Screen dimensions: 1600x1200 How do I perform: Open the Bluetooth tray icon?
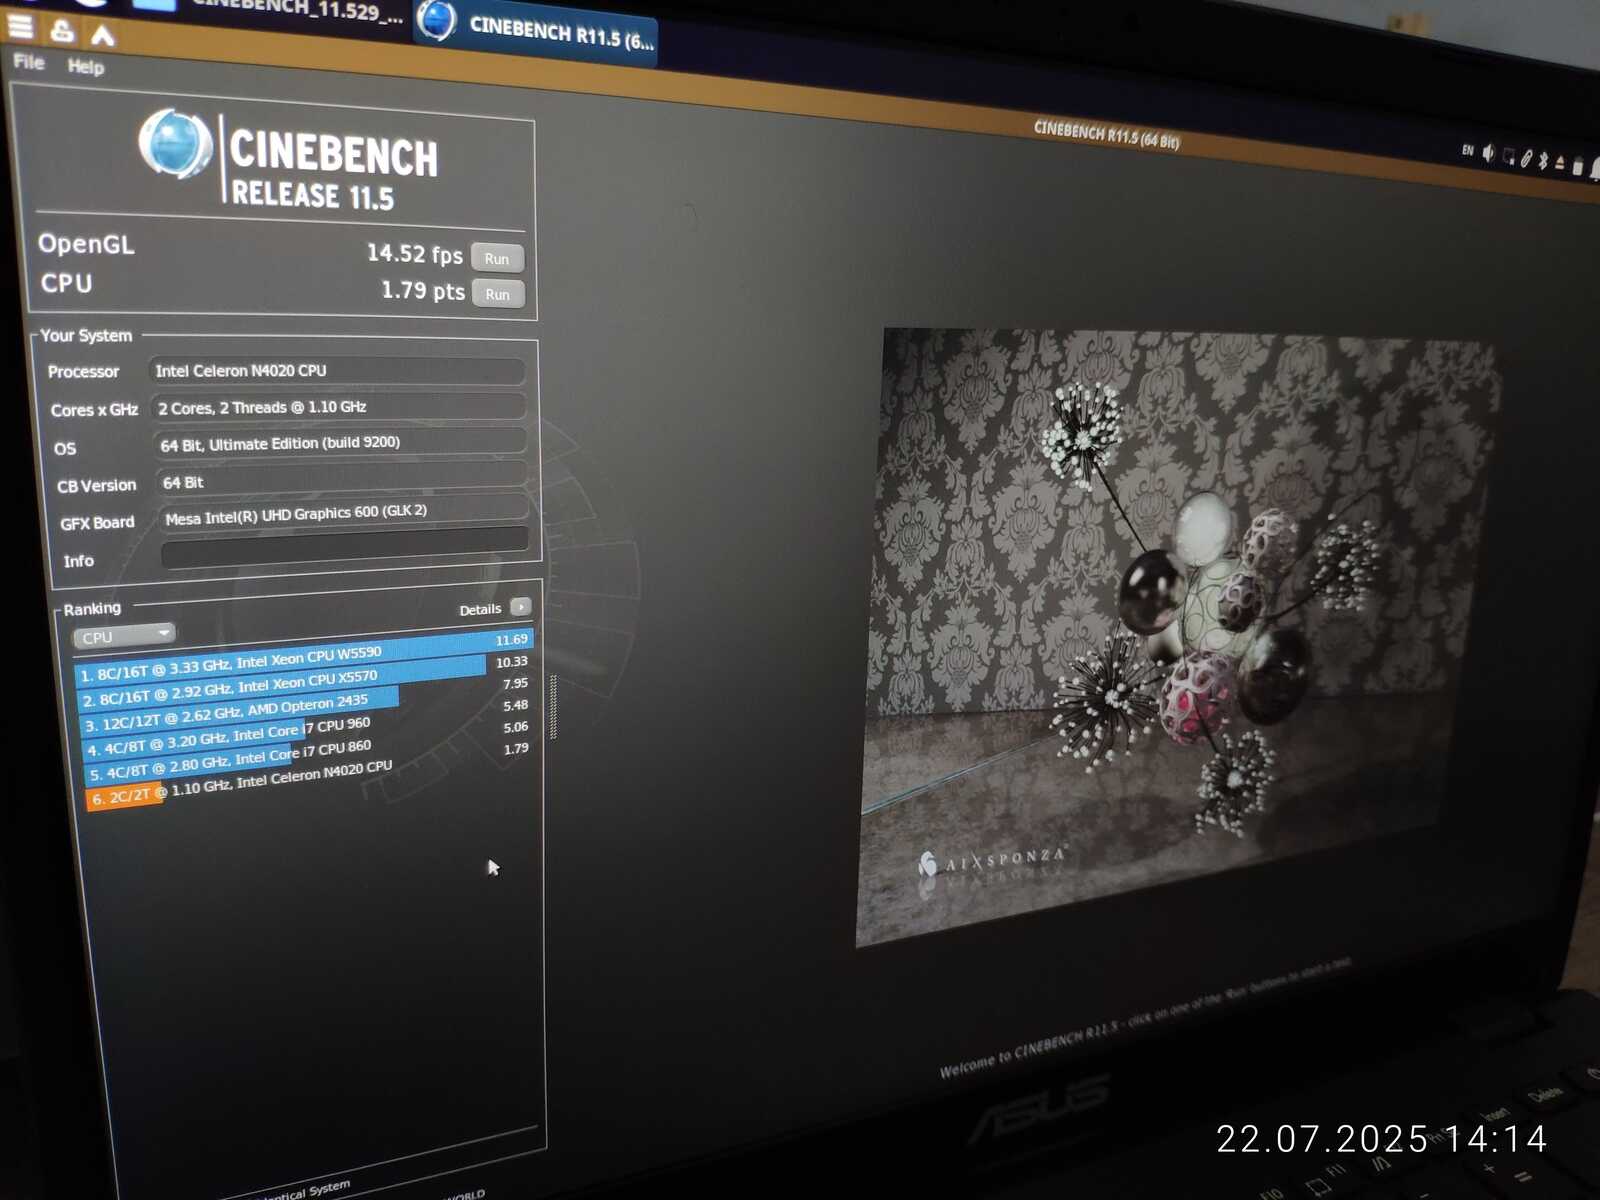coord(1543,160)
